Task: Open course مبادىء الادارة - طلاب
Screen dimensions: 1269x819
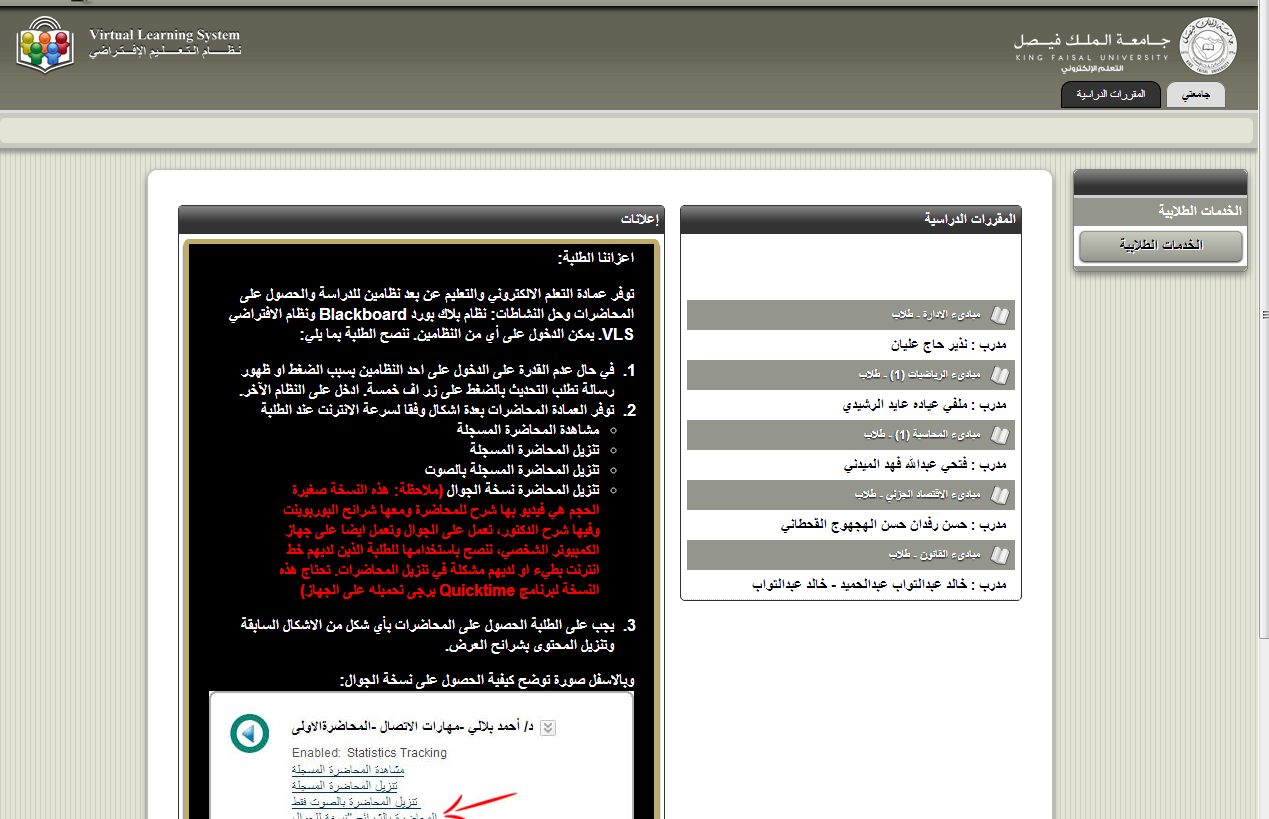Action: tap(936, 316)
